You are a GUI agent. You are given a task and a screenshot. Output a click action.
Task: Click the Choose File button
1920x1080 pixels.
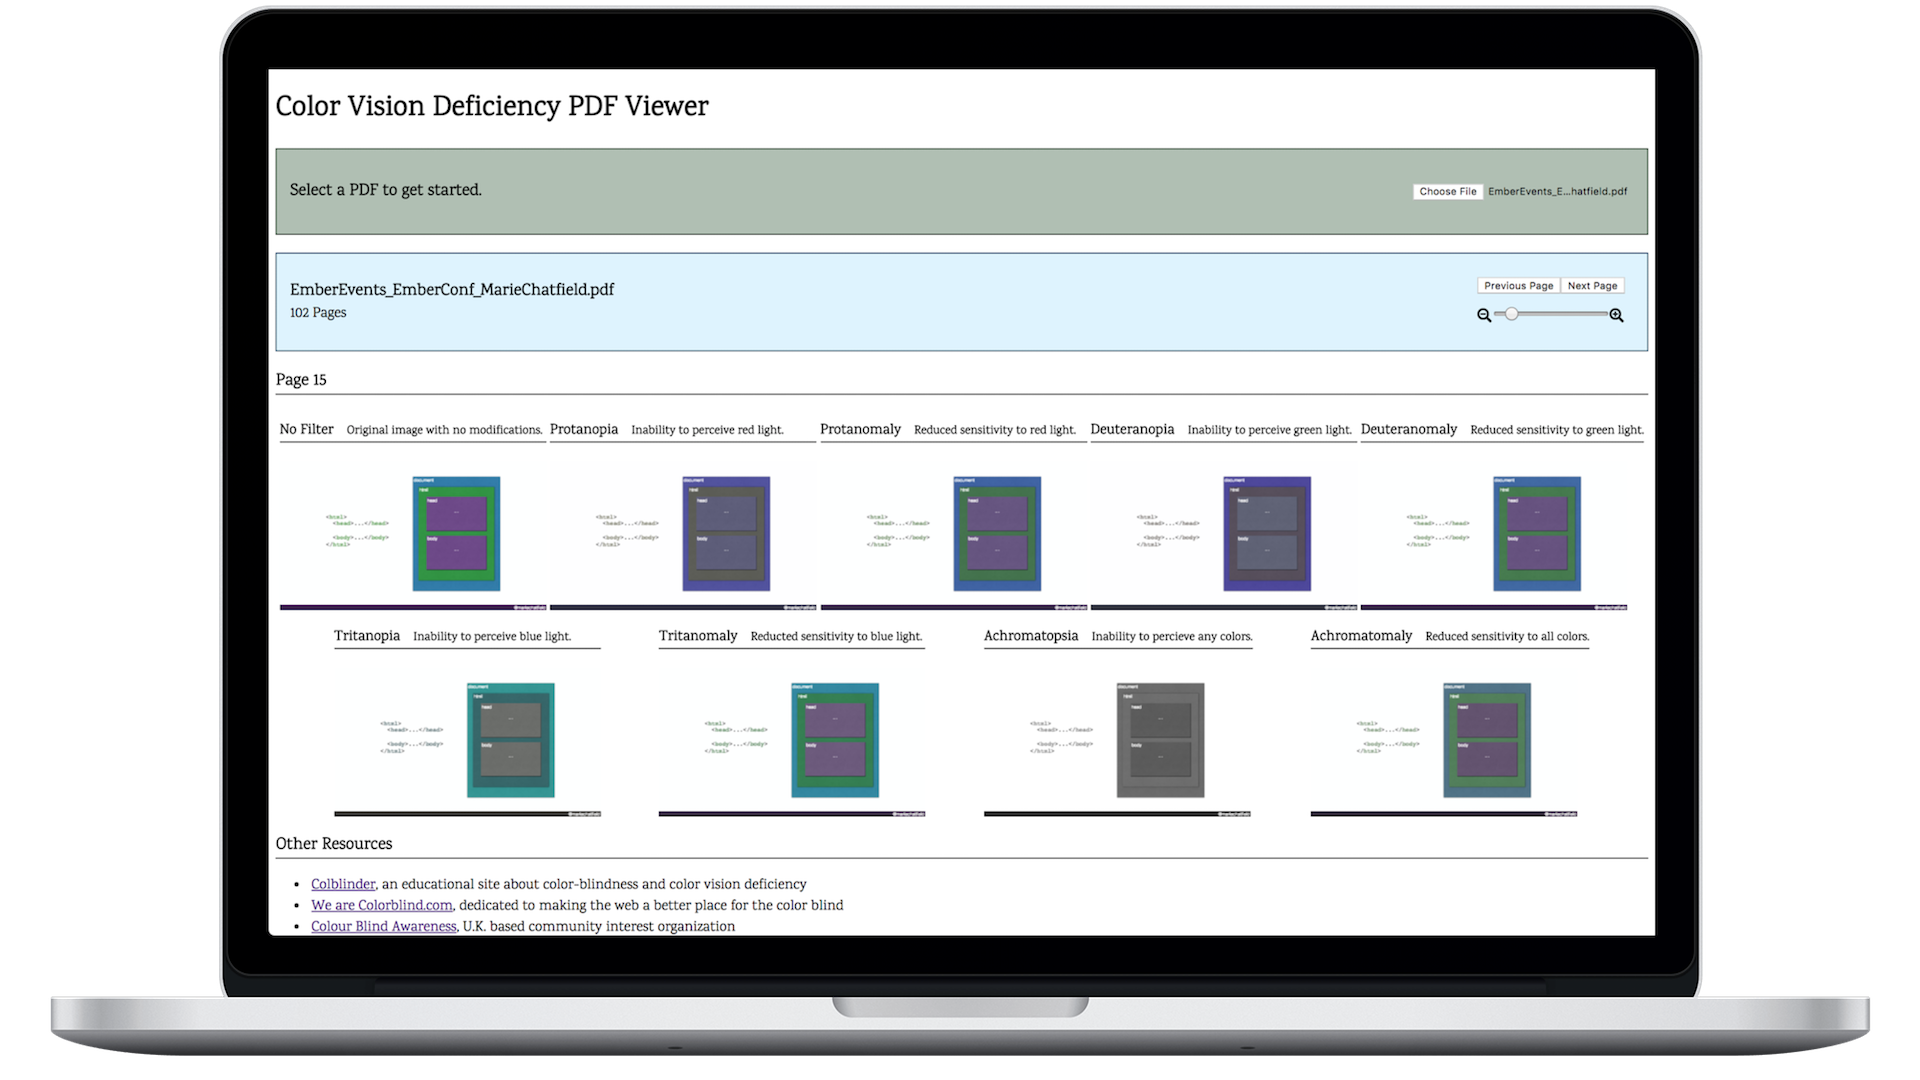pyautogui.click(x=1447, y=191)
